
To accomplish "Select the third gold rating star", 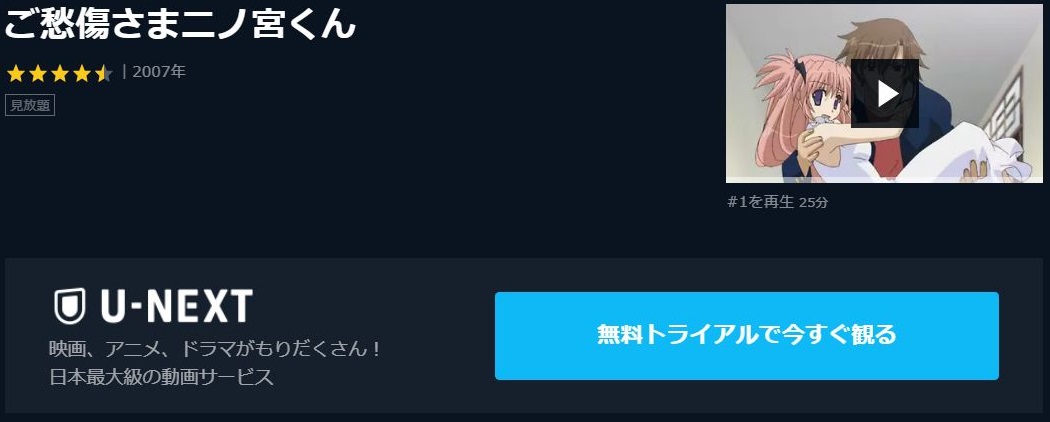I will 60,73.
